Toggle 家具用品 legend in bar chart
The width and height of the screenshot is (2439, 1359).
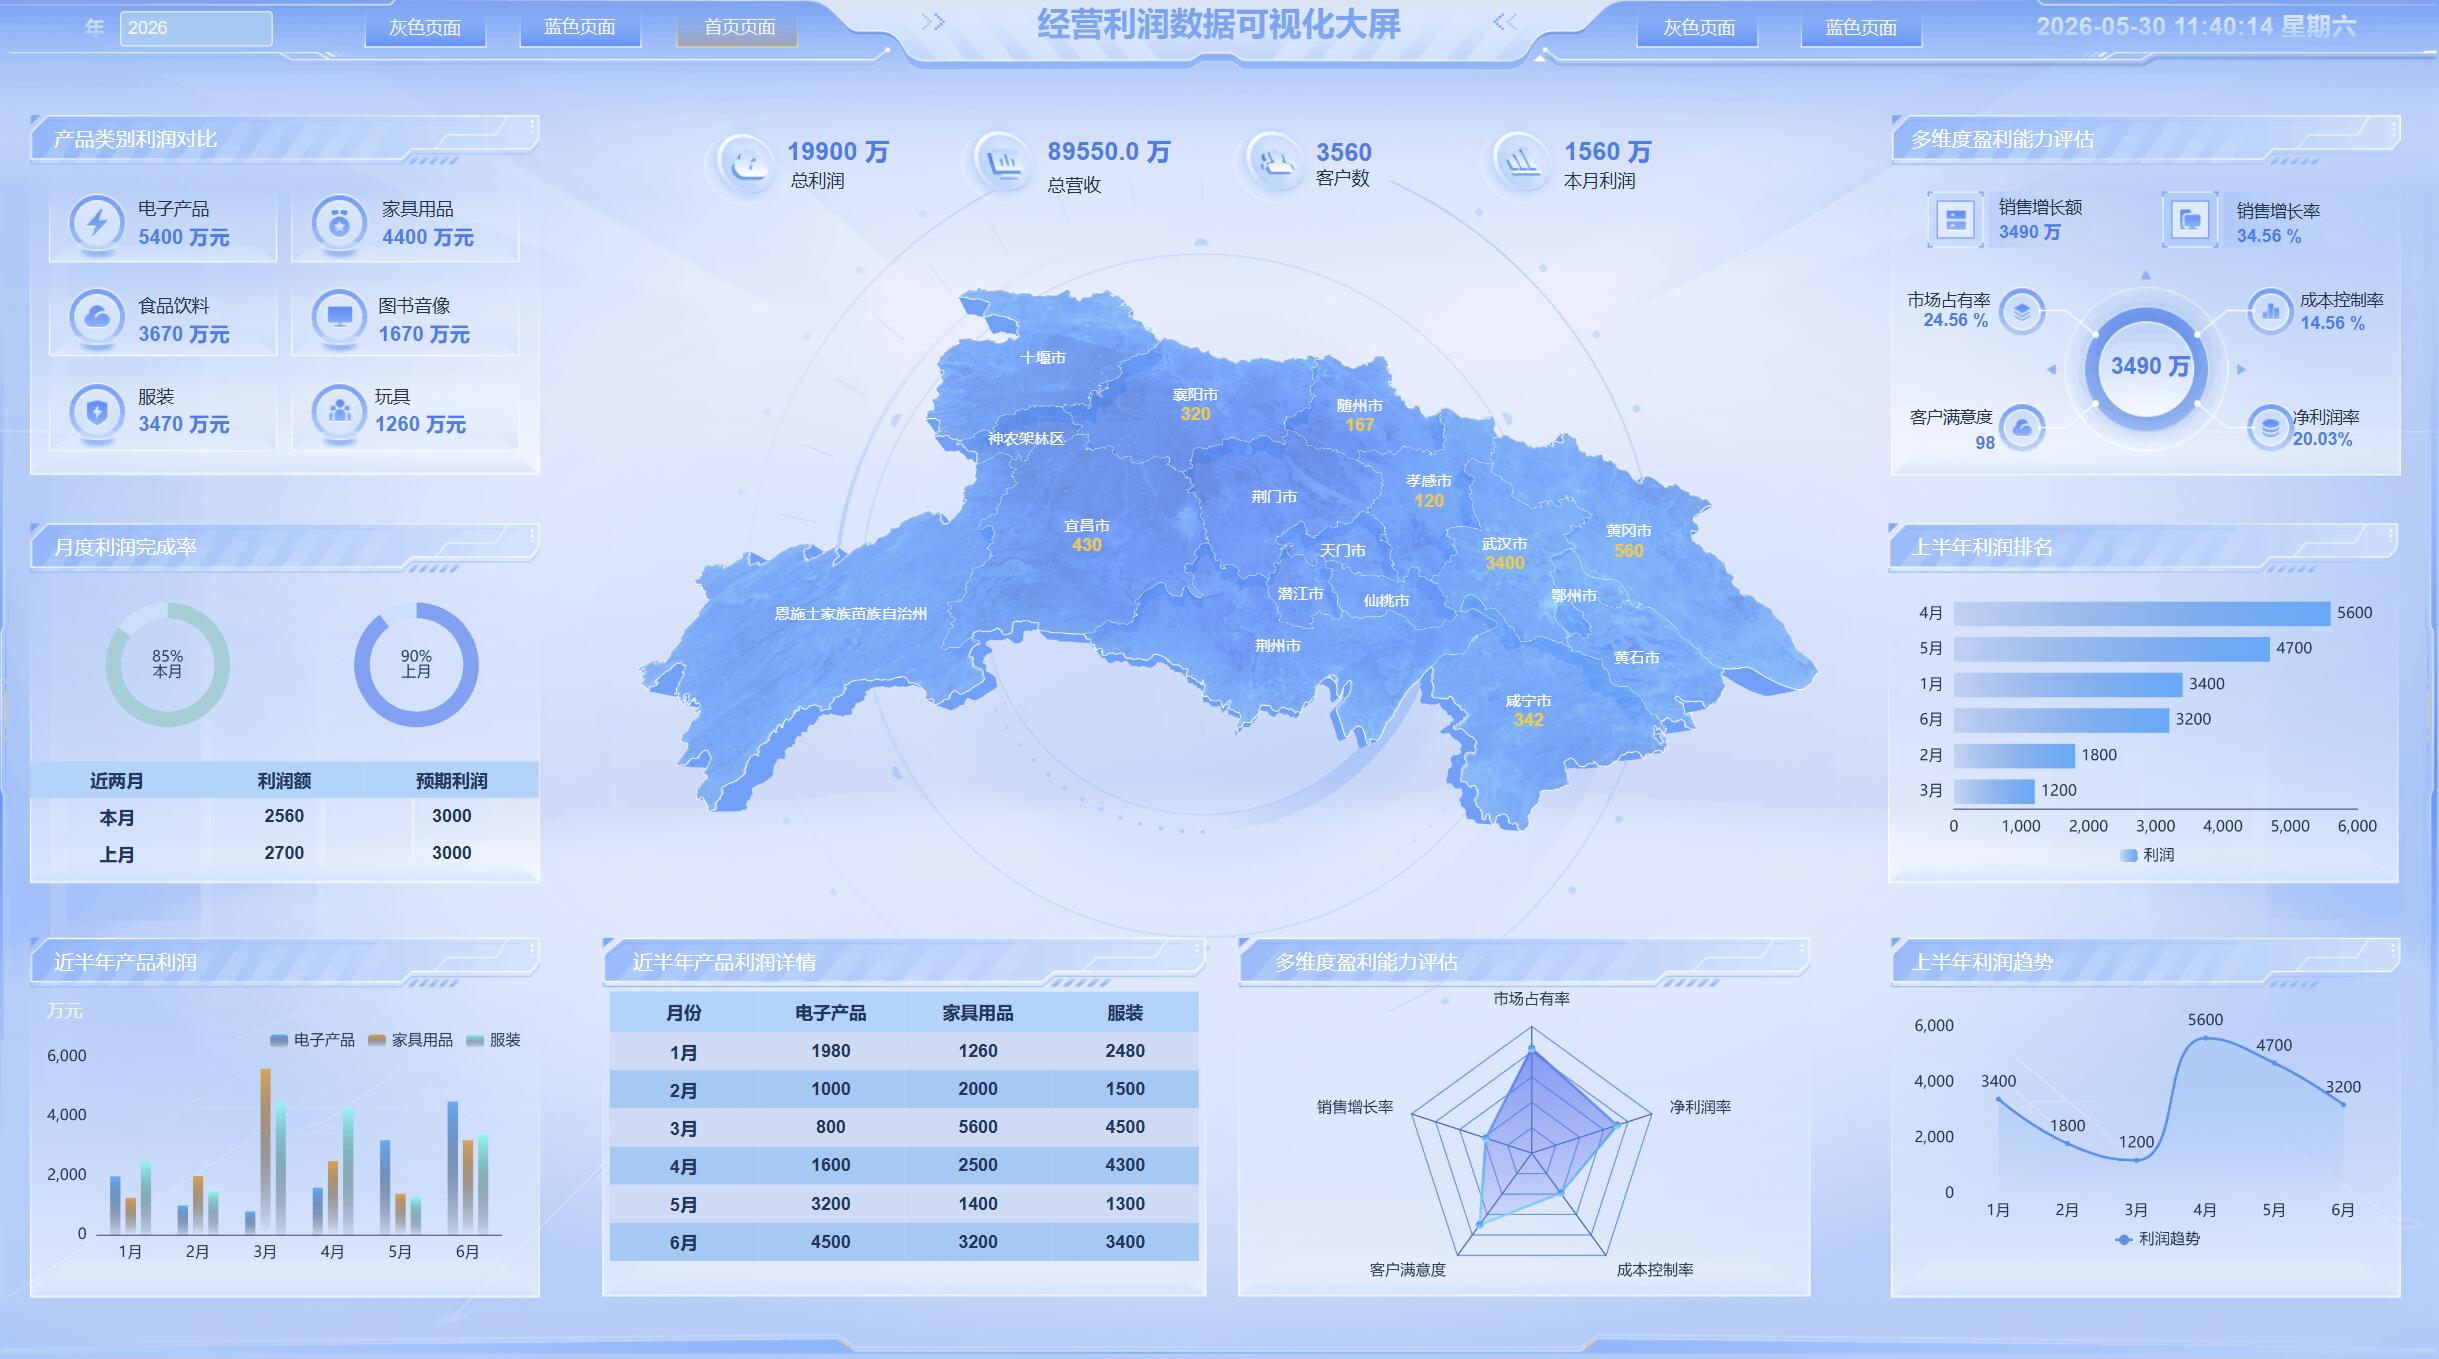click(x=410, y=1040)
